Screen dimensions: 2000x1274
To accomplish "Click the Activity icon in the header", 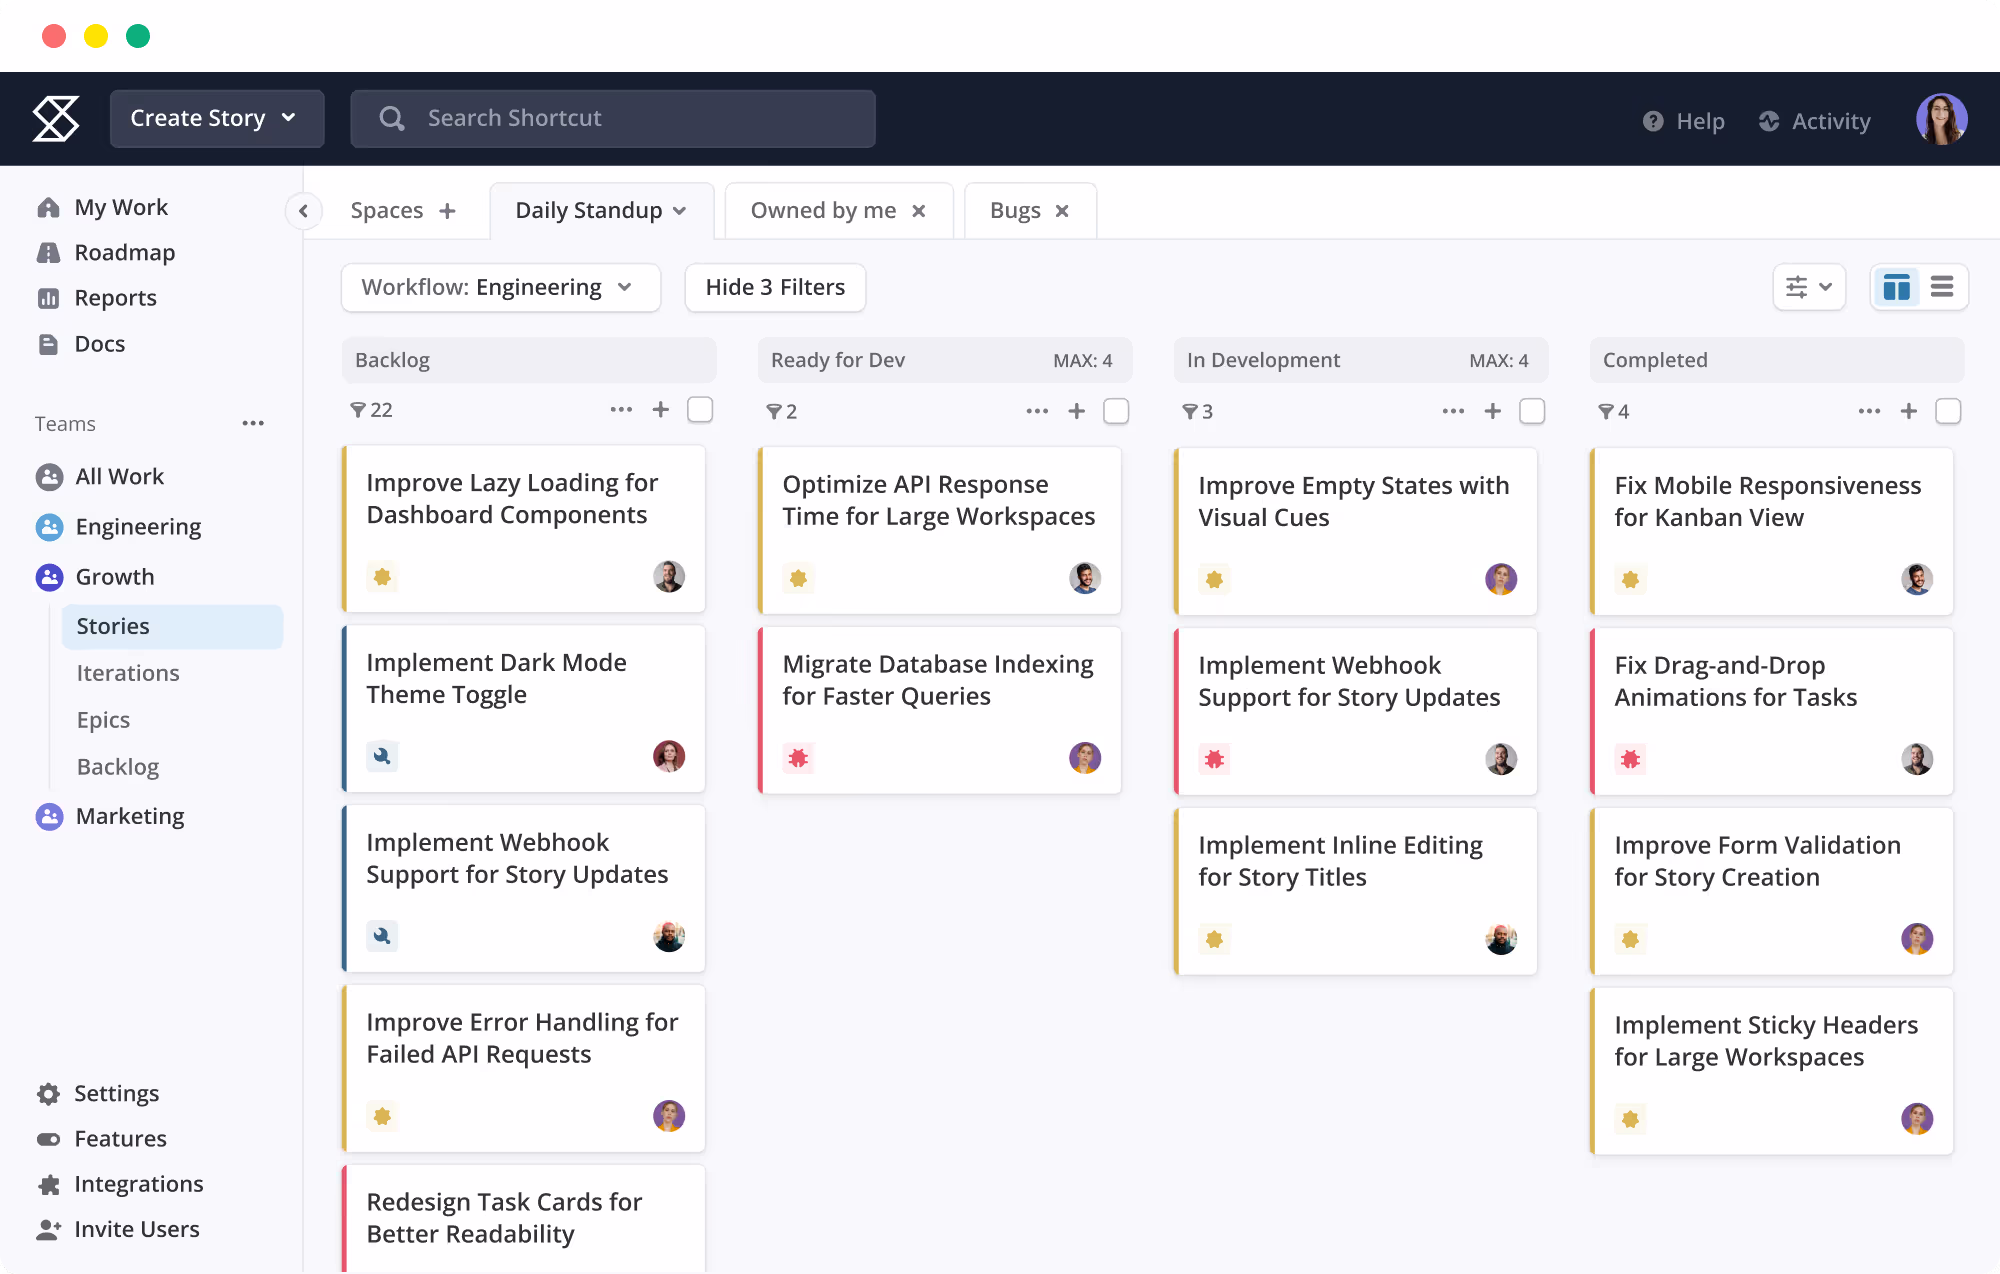I will click(1769, 121).
